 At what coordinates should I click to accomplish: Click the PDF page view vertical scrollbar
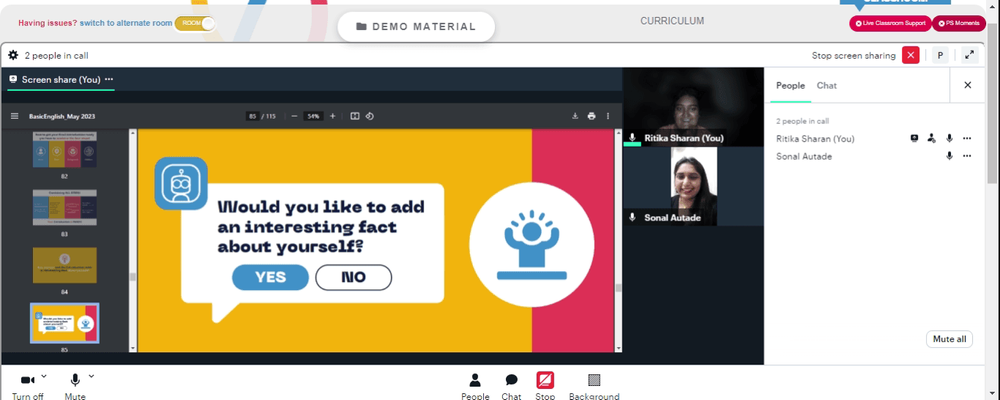click(618, 241)
